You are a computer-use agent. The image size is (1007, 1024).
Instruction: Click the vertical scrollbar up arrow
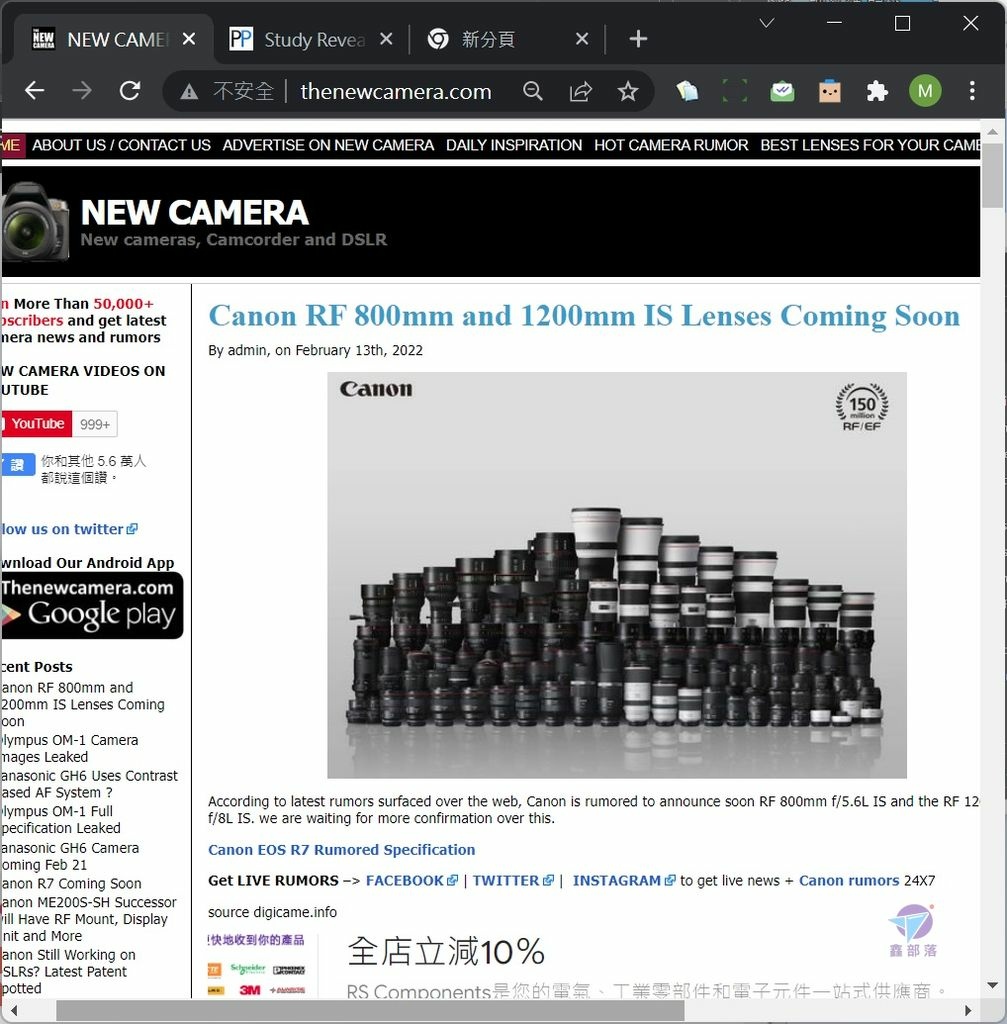coord(993,131)
